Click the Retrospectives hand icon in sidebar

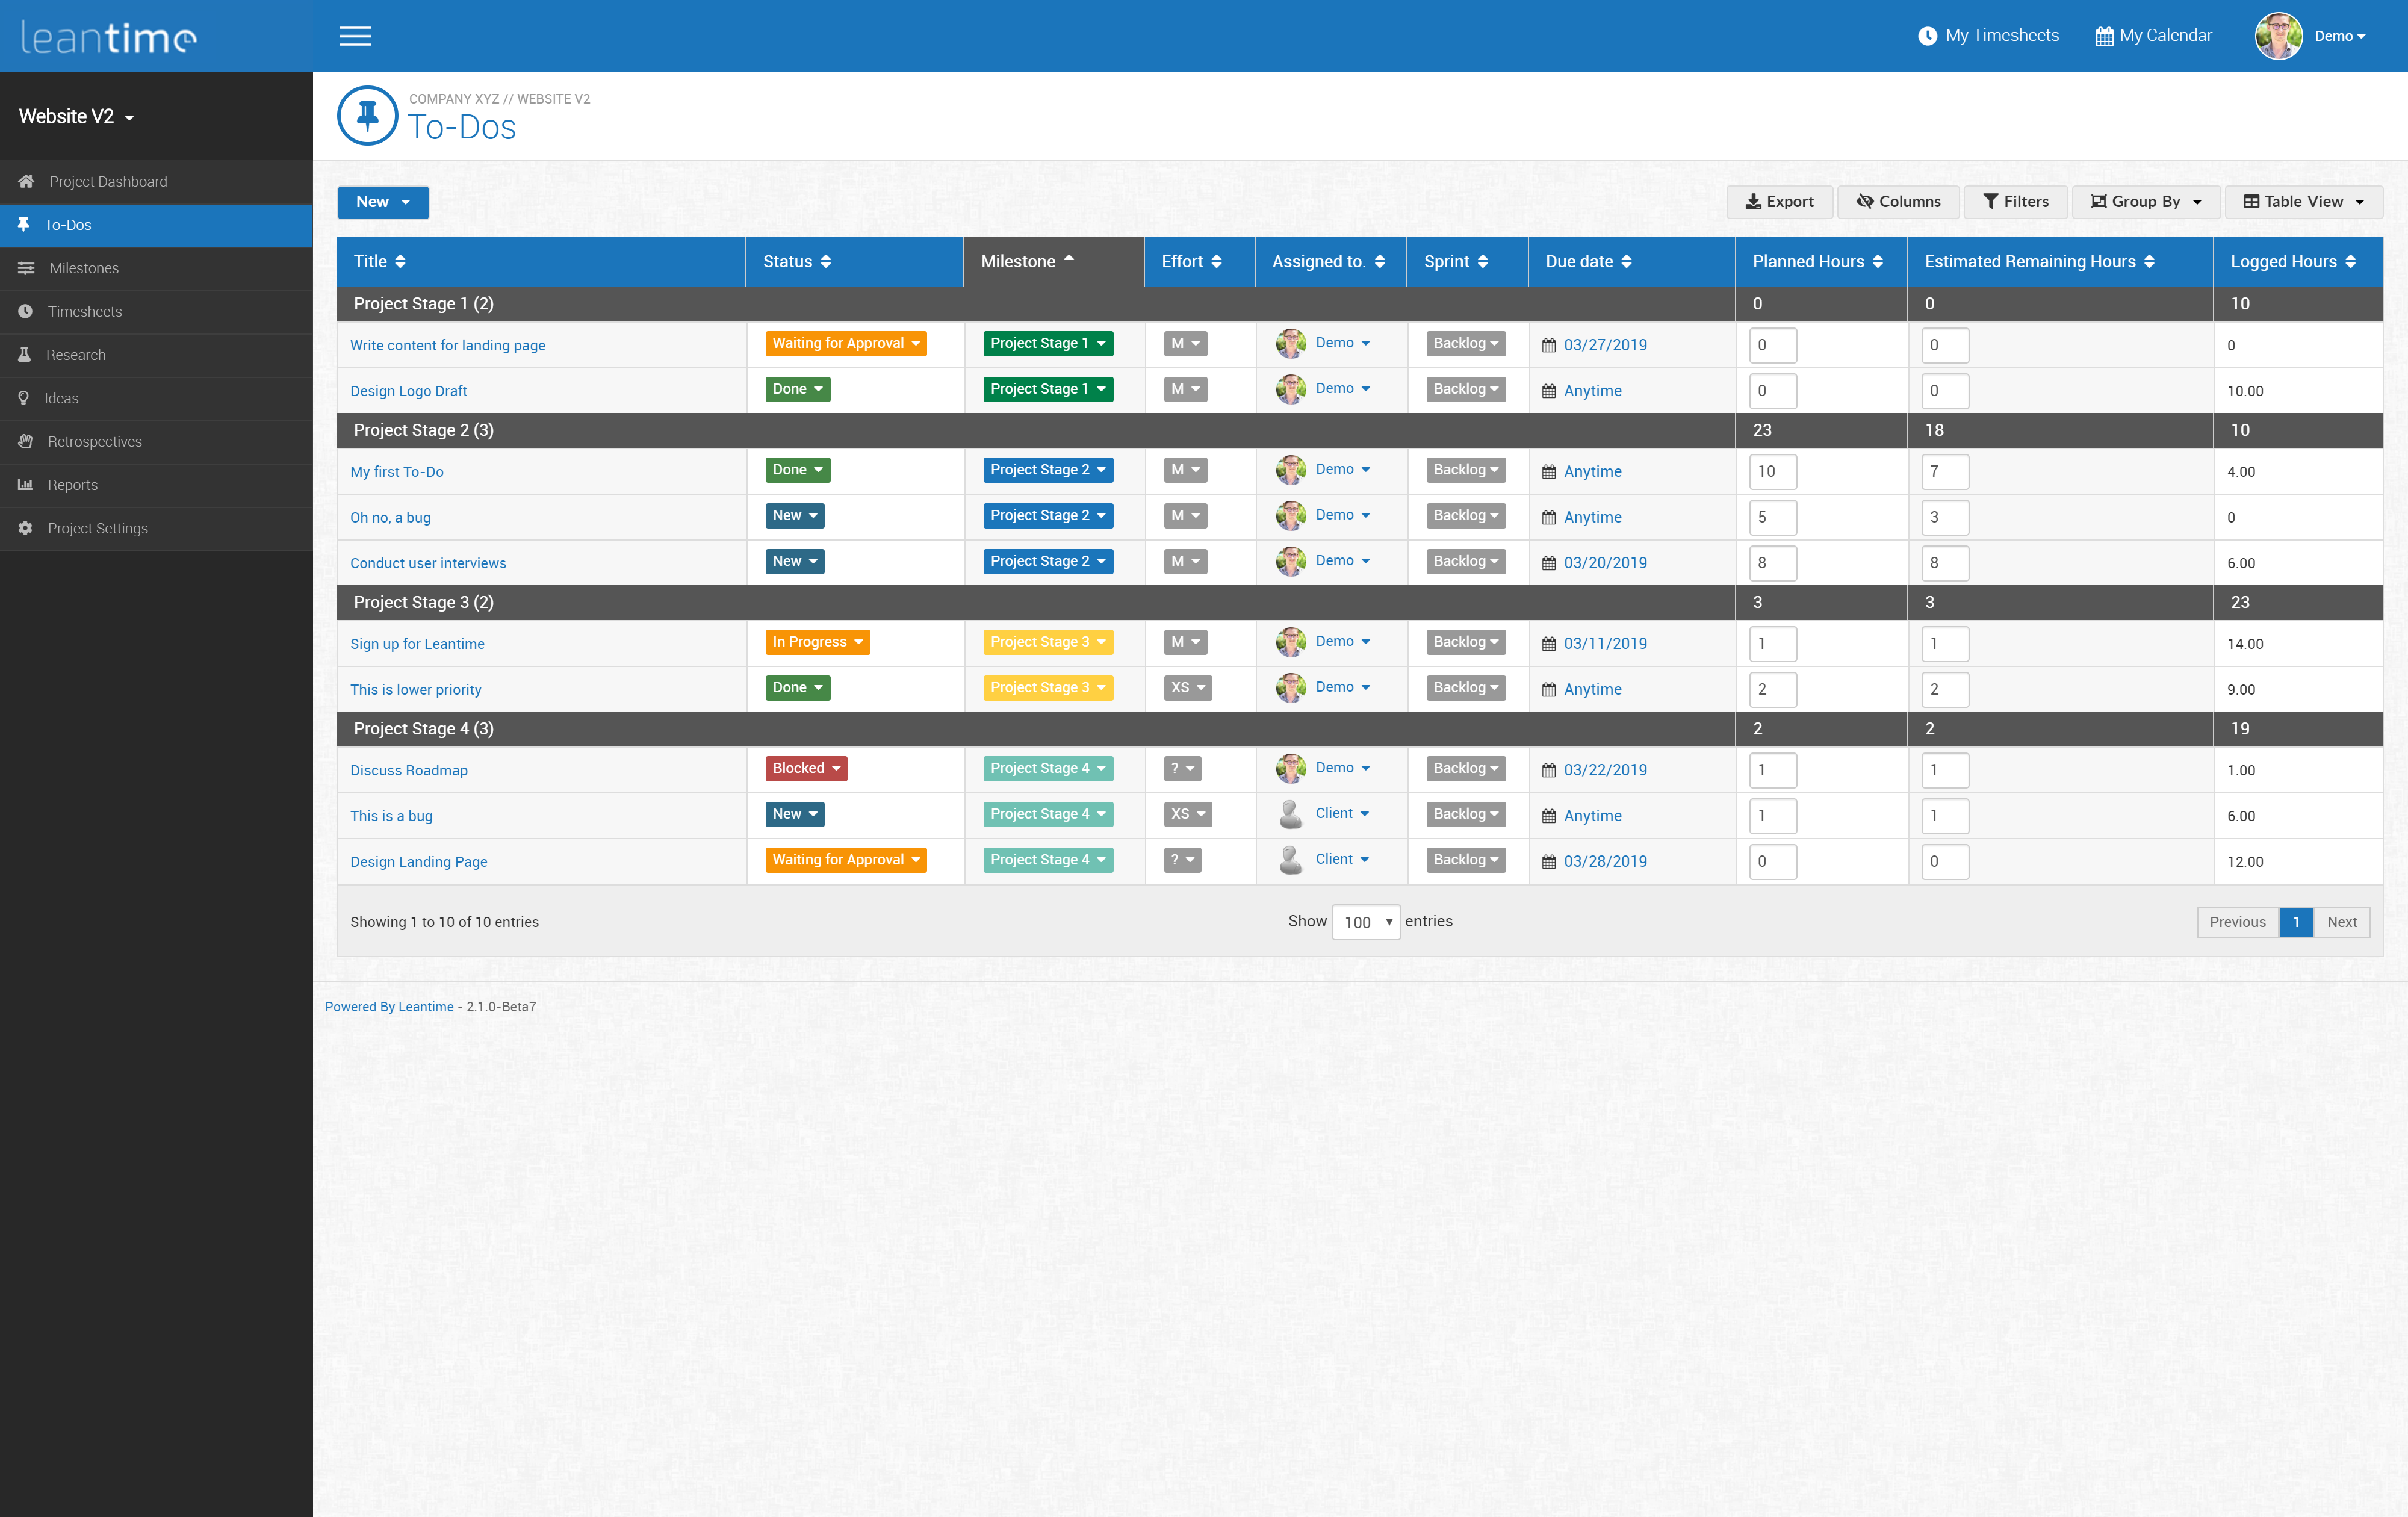pos(25,441)
